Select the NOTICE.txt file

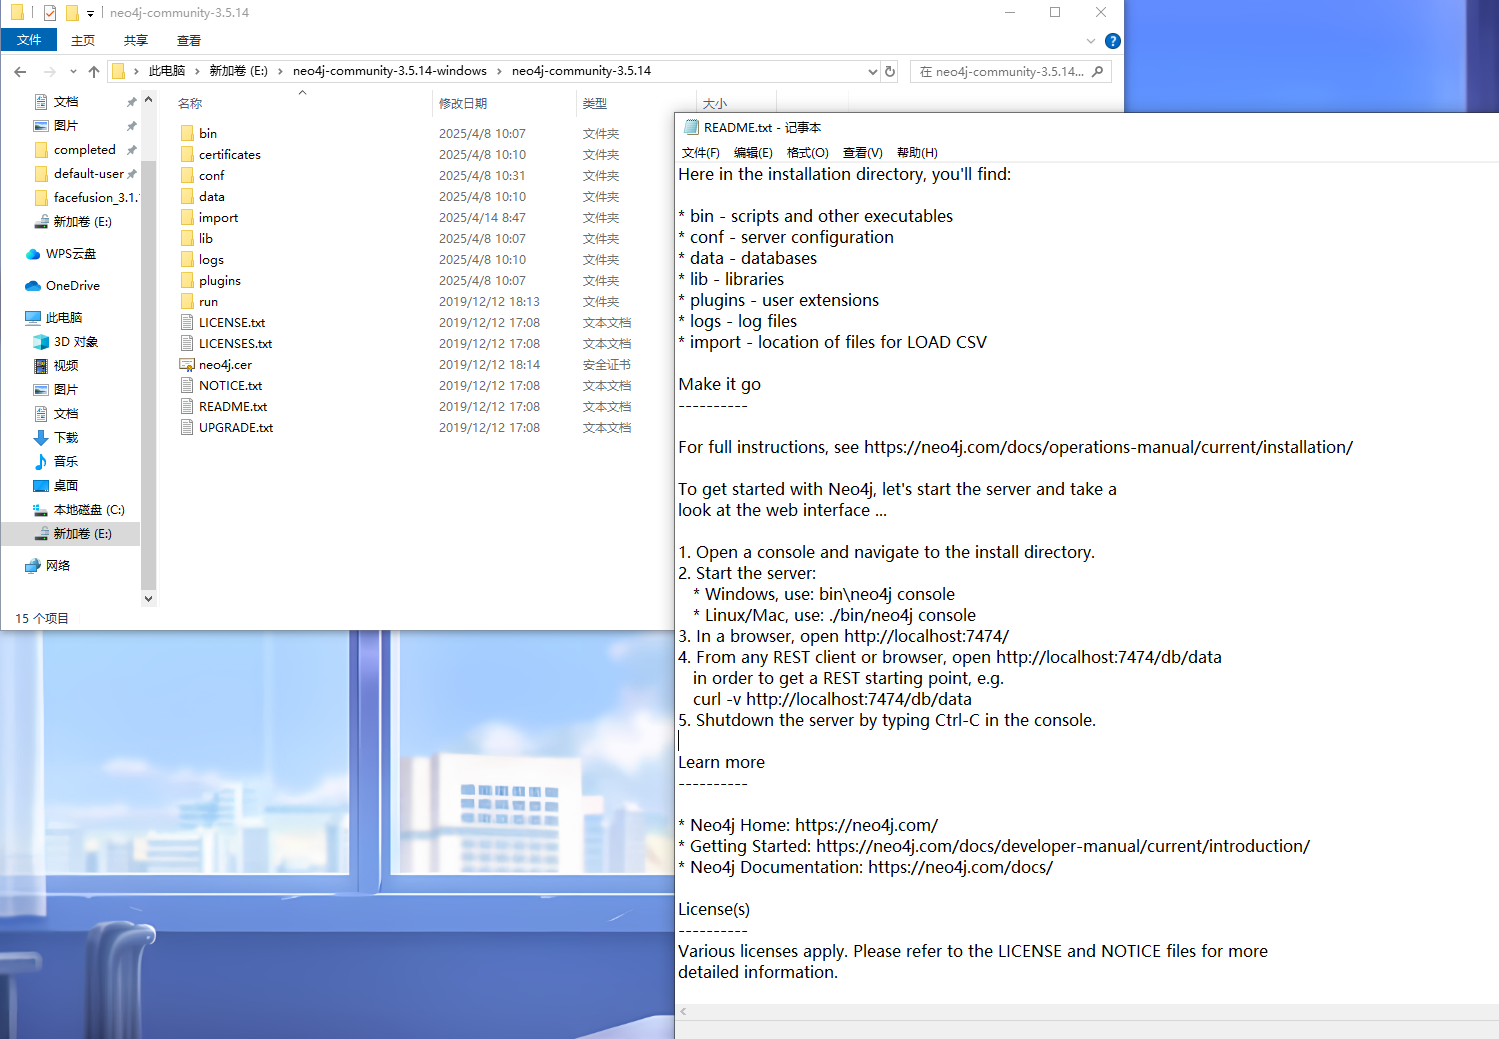coord(230,385)
